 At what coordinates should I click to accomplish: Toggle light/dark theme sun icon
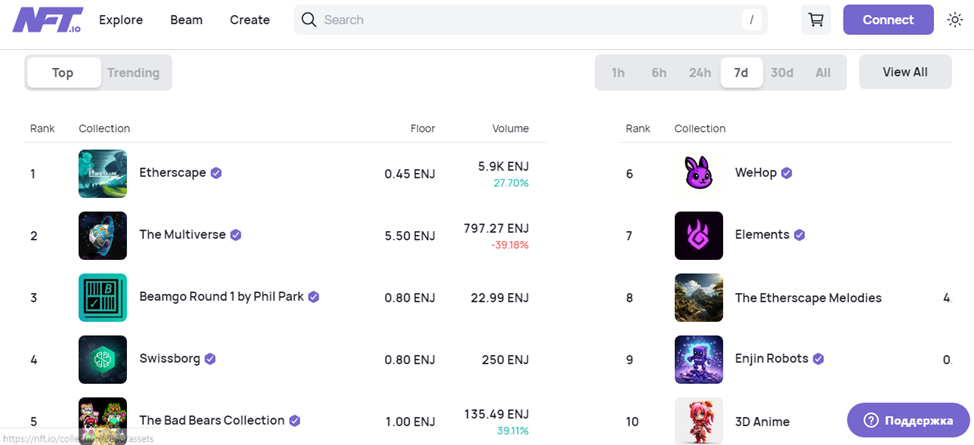point(954,20)
